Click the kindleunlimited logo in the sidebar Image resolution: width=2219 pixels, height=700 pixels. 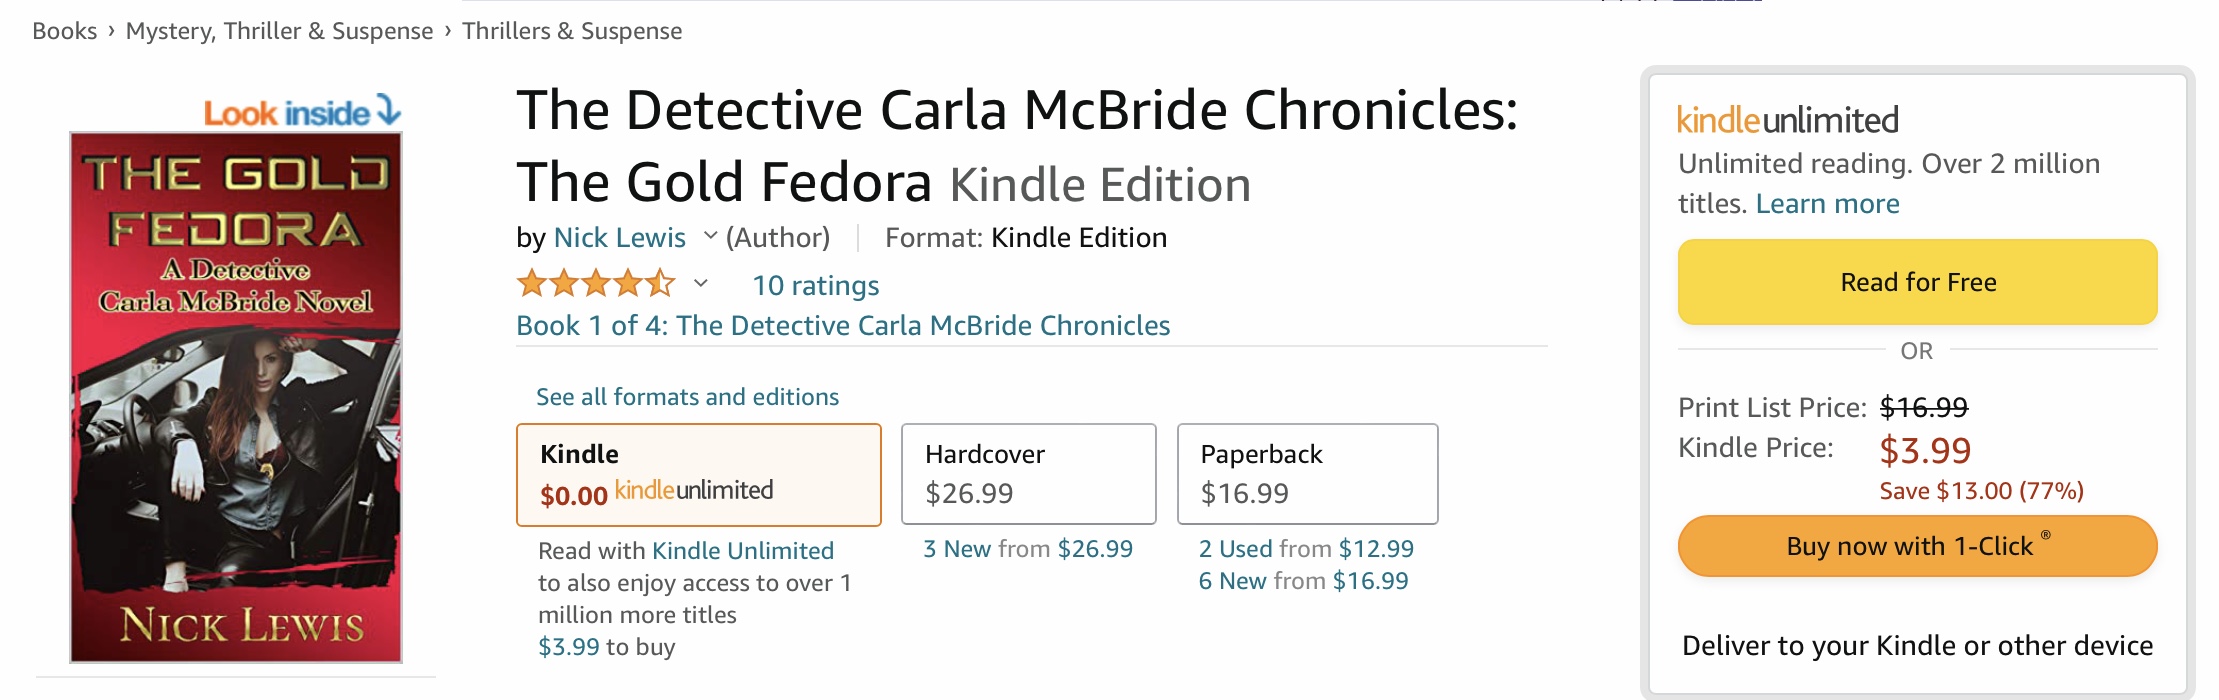point(1787,120)
